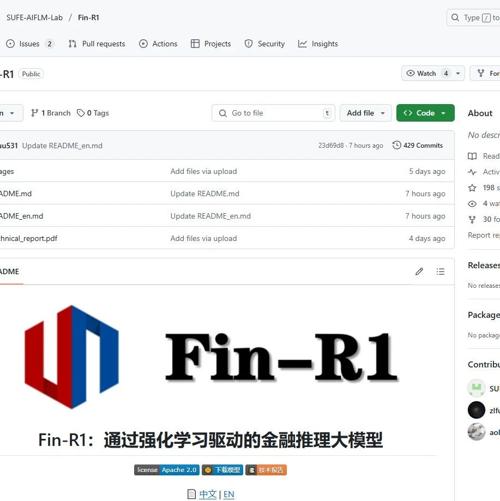Edit the README with the pencil icon
This screenshot has width=500, height=501.
coord(419,272)
